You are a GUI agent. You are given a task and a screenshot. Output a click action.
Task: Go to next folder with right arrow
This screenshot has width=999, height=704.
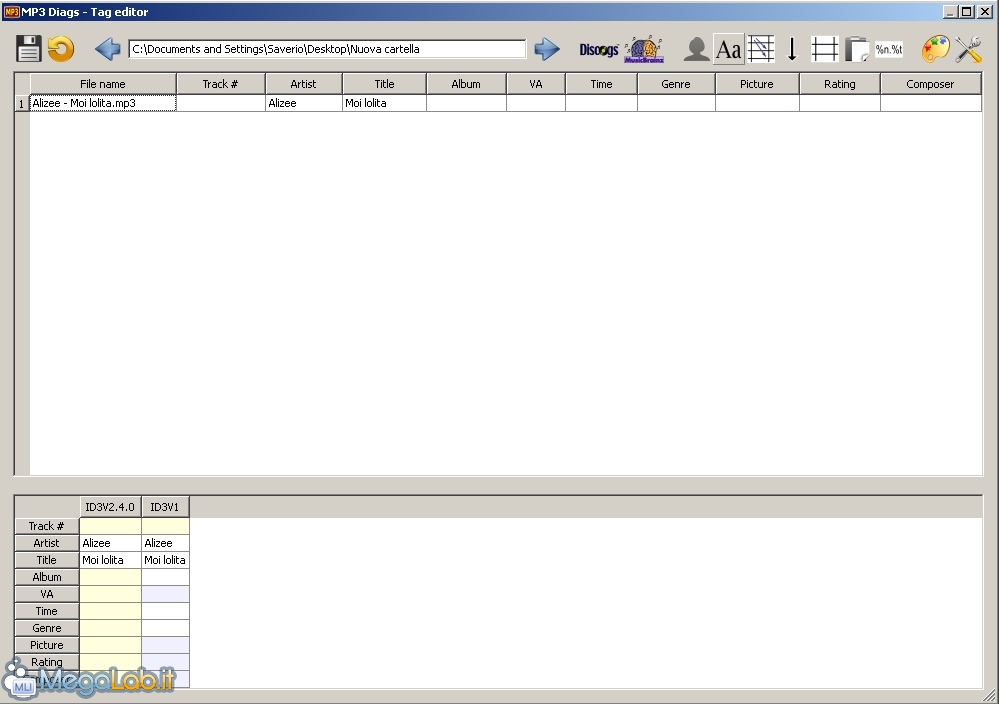pos(546,49)
